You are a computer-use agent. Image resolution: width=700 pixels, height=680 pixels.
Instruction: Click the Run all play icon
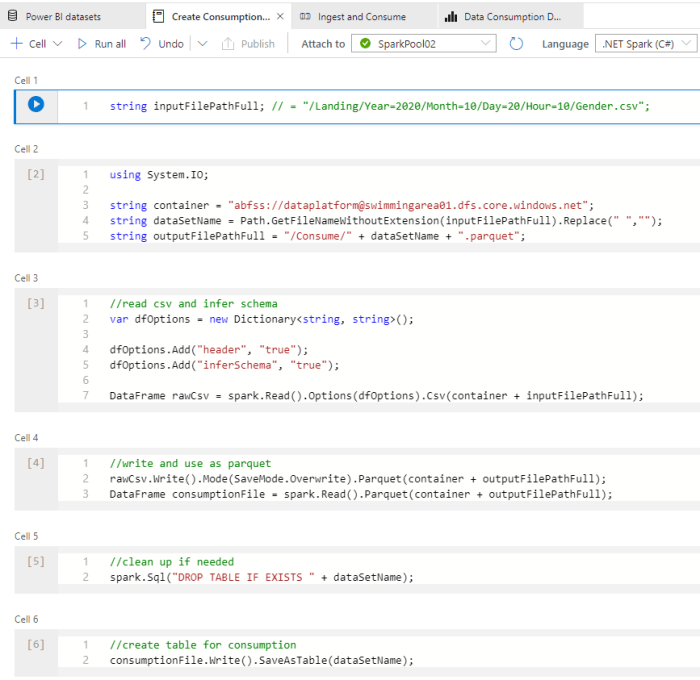coord(82,44)
